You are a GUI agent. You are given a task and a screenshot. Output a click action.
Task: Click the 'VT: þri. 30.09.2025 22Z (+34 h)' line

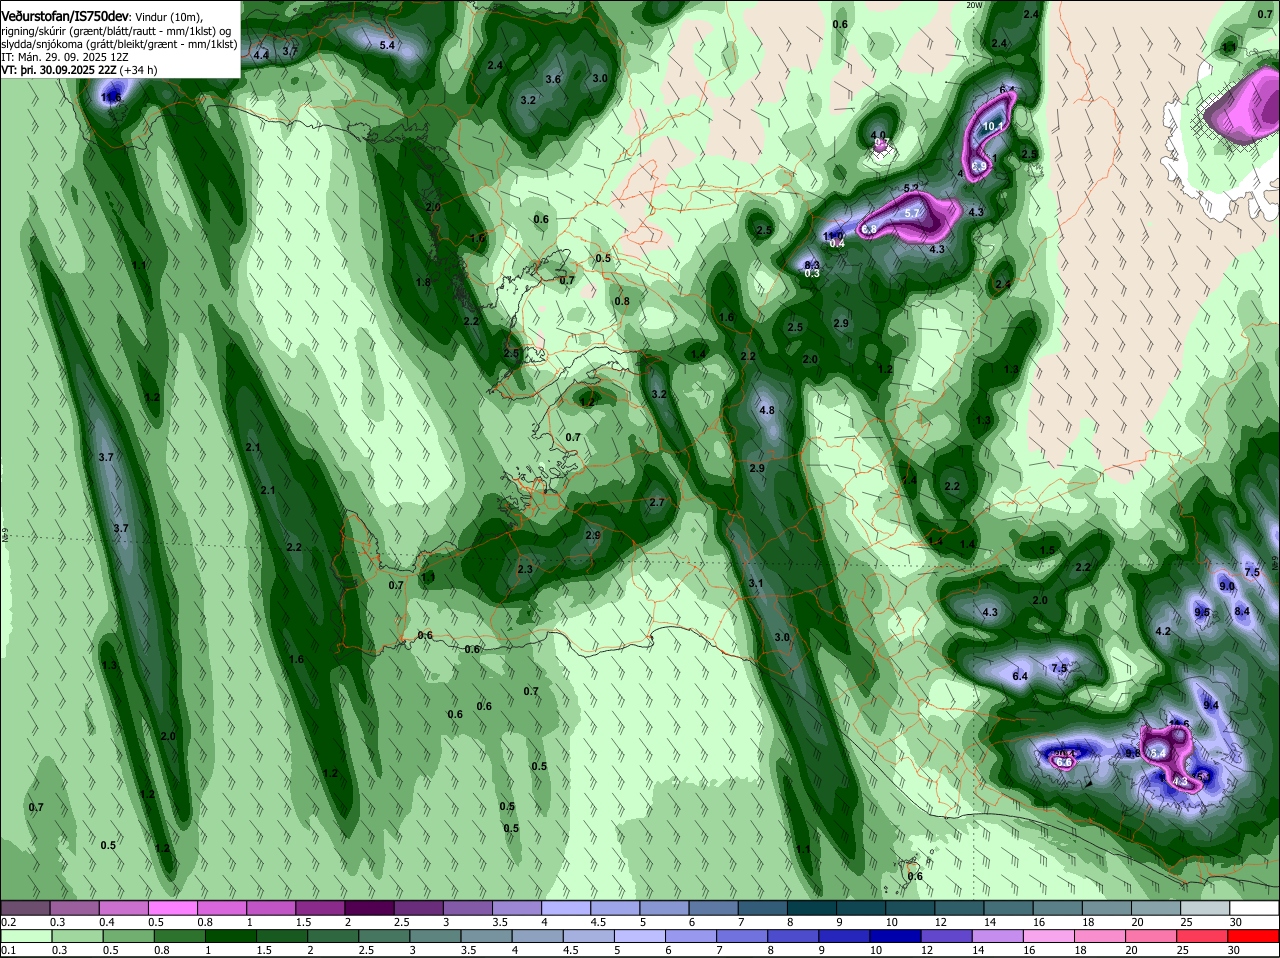pos(80,70)
